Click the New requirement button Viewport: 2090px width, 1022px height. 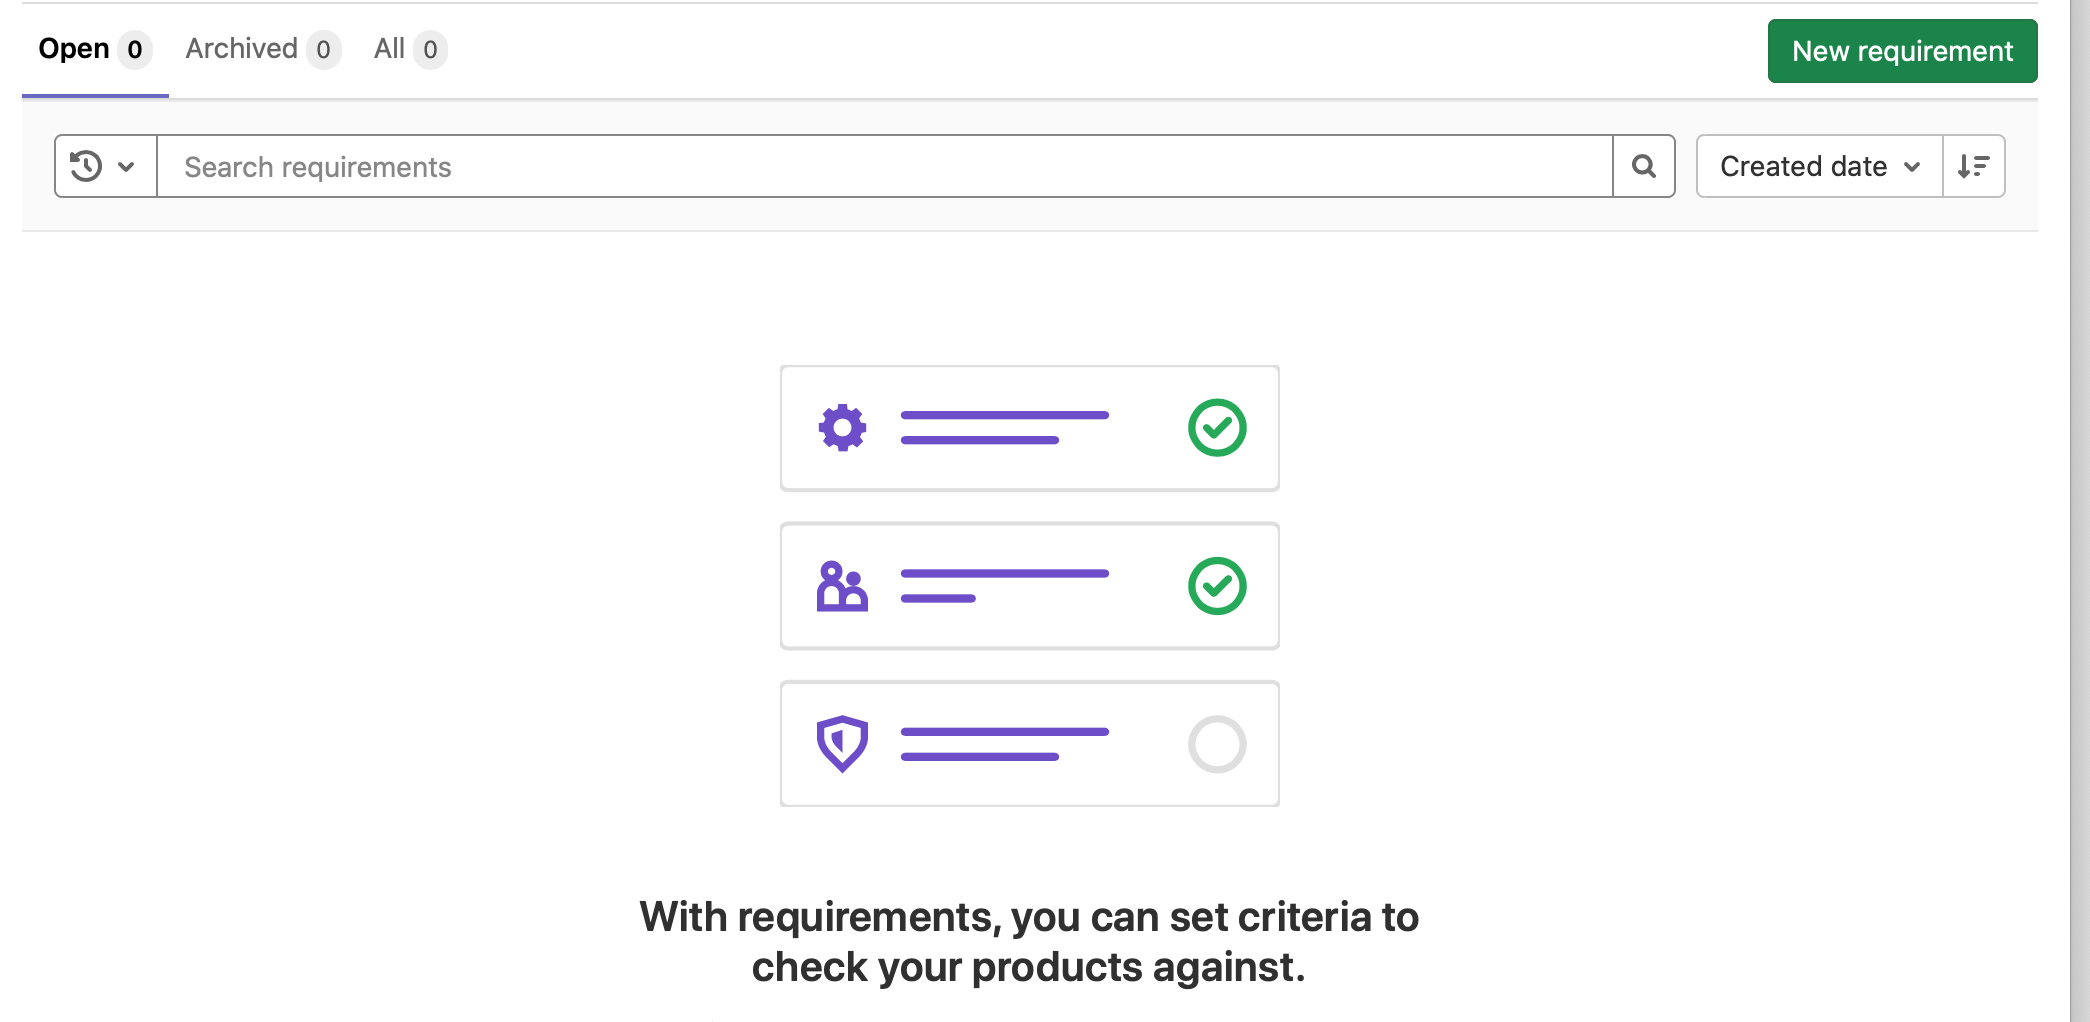(1902, 51)
